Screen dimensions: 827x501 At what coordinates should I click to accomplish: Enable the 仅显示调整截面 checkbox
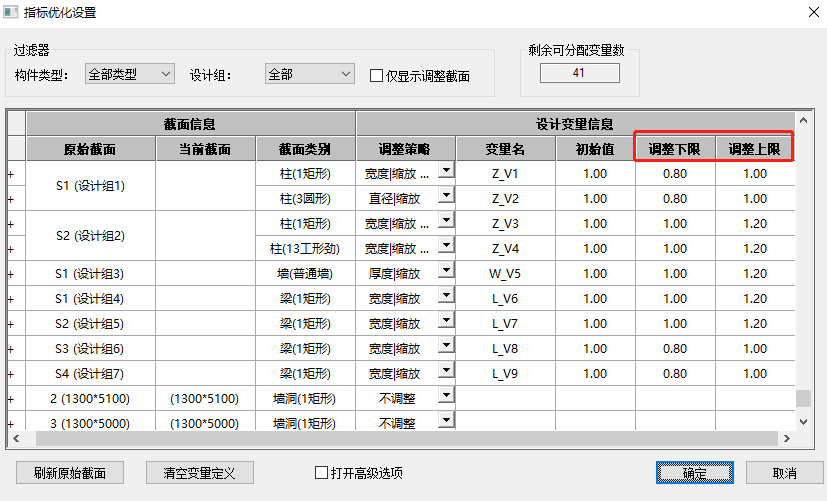click(x=377, y=75)
